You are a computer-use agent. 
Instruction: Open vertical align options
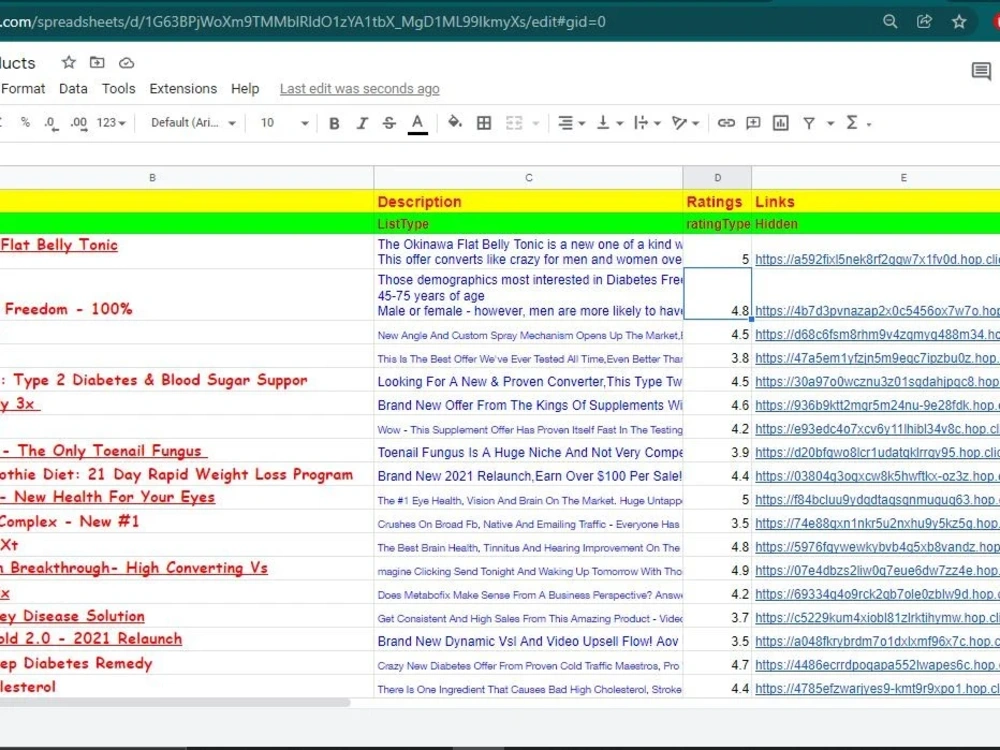[609, 123]
